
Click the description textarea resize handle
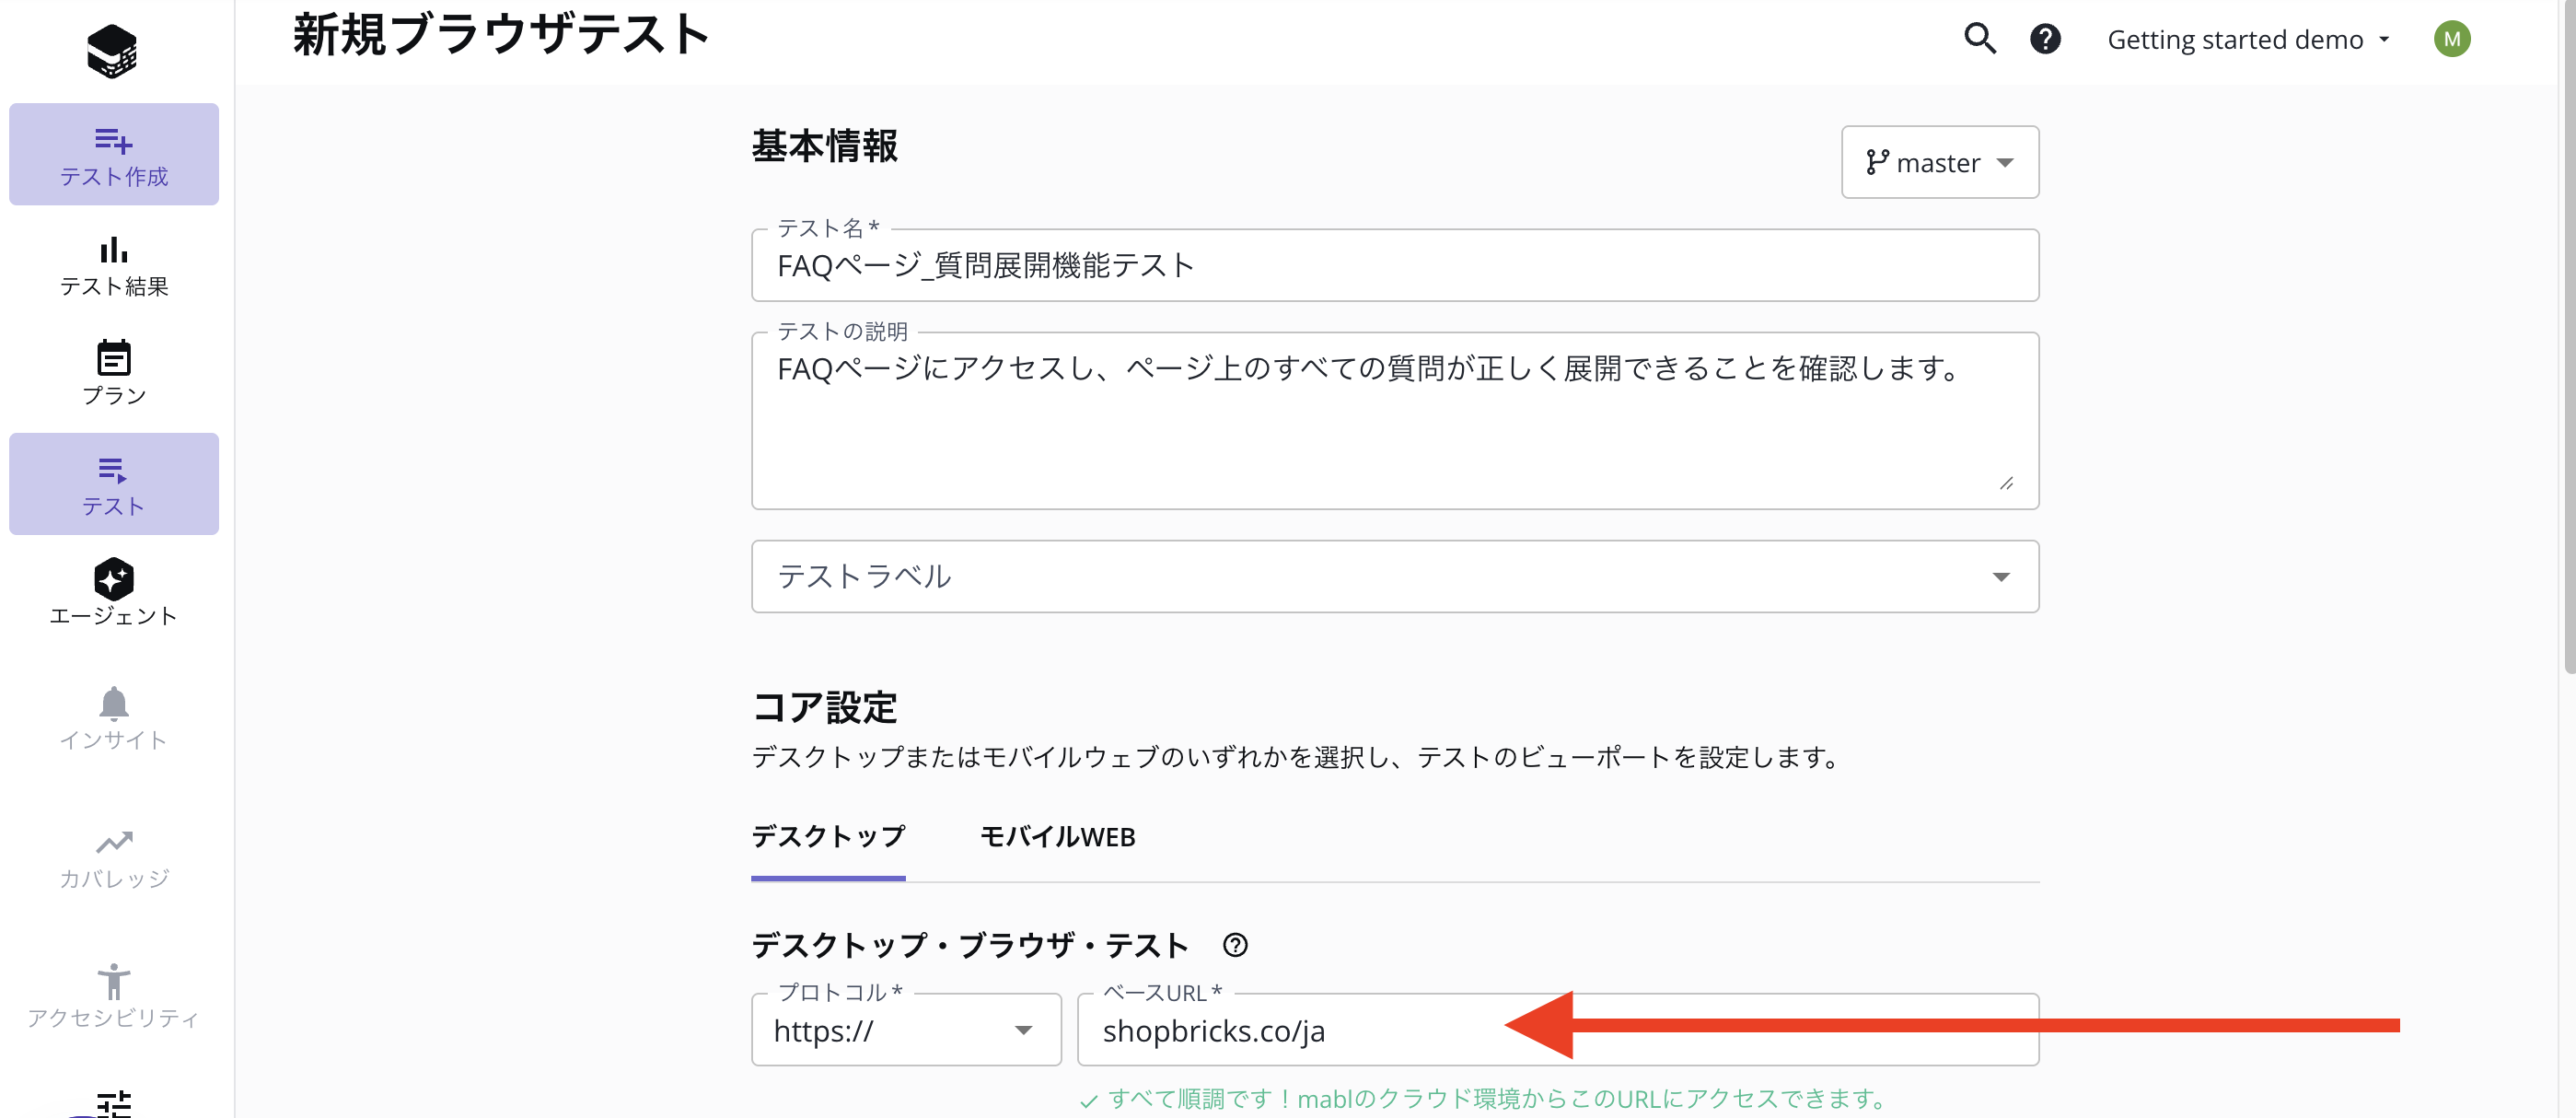point(2006,483)
